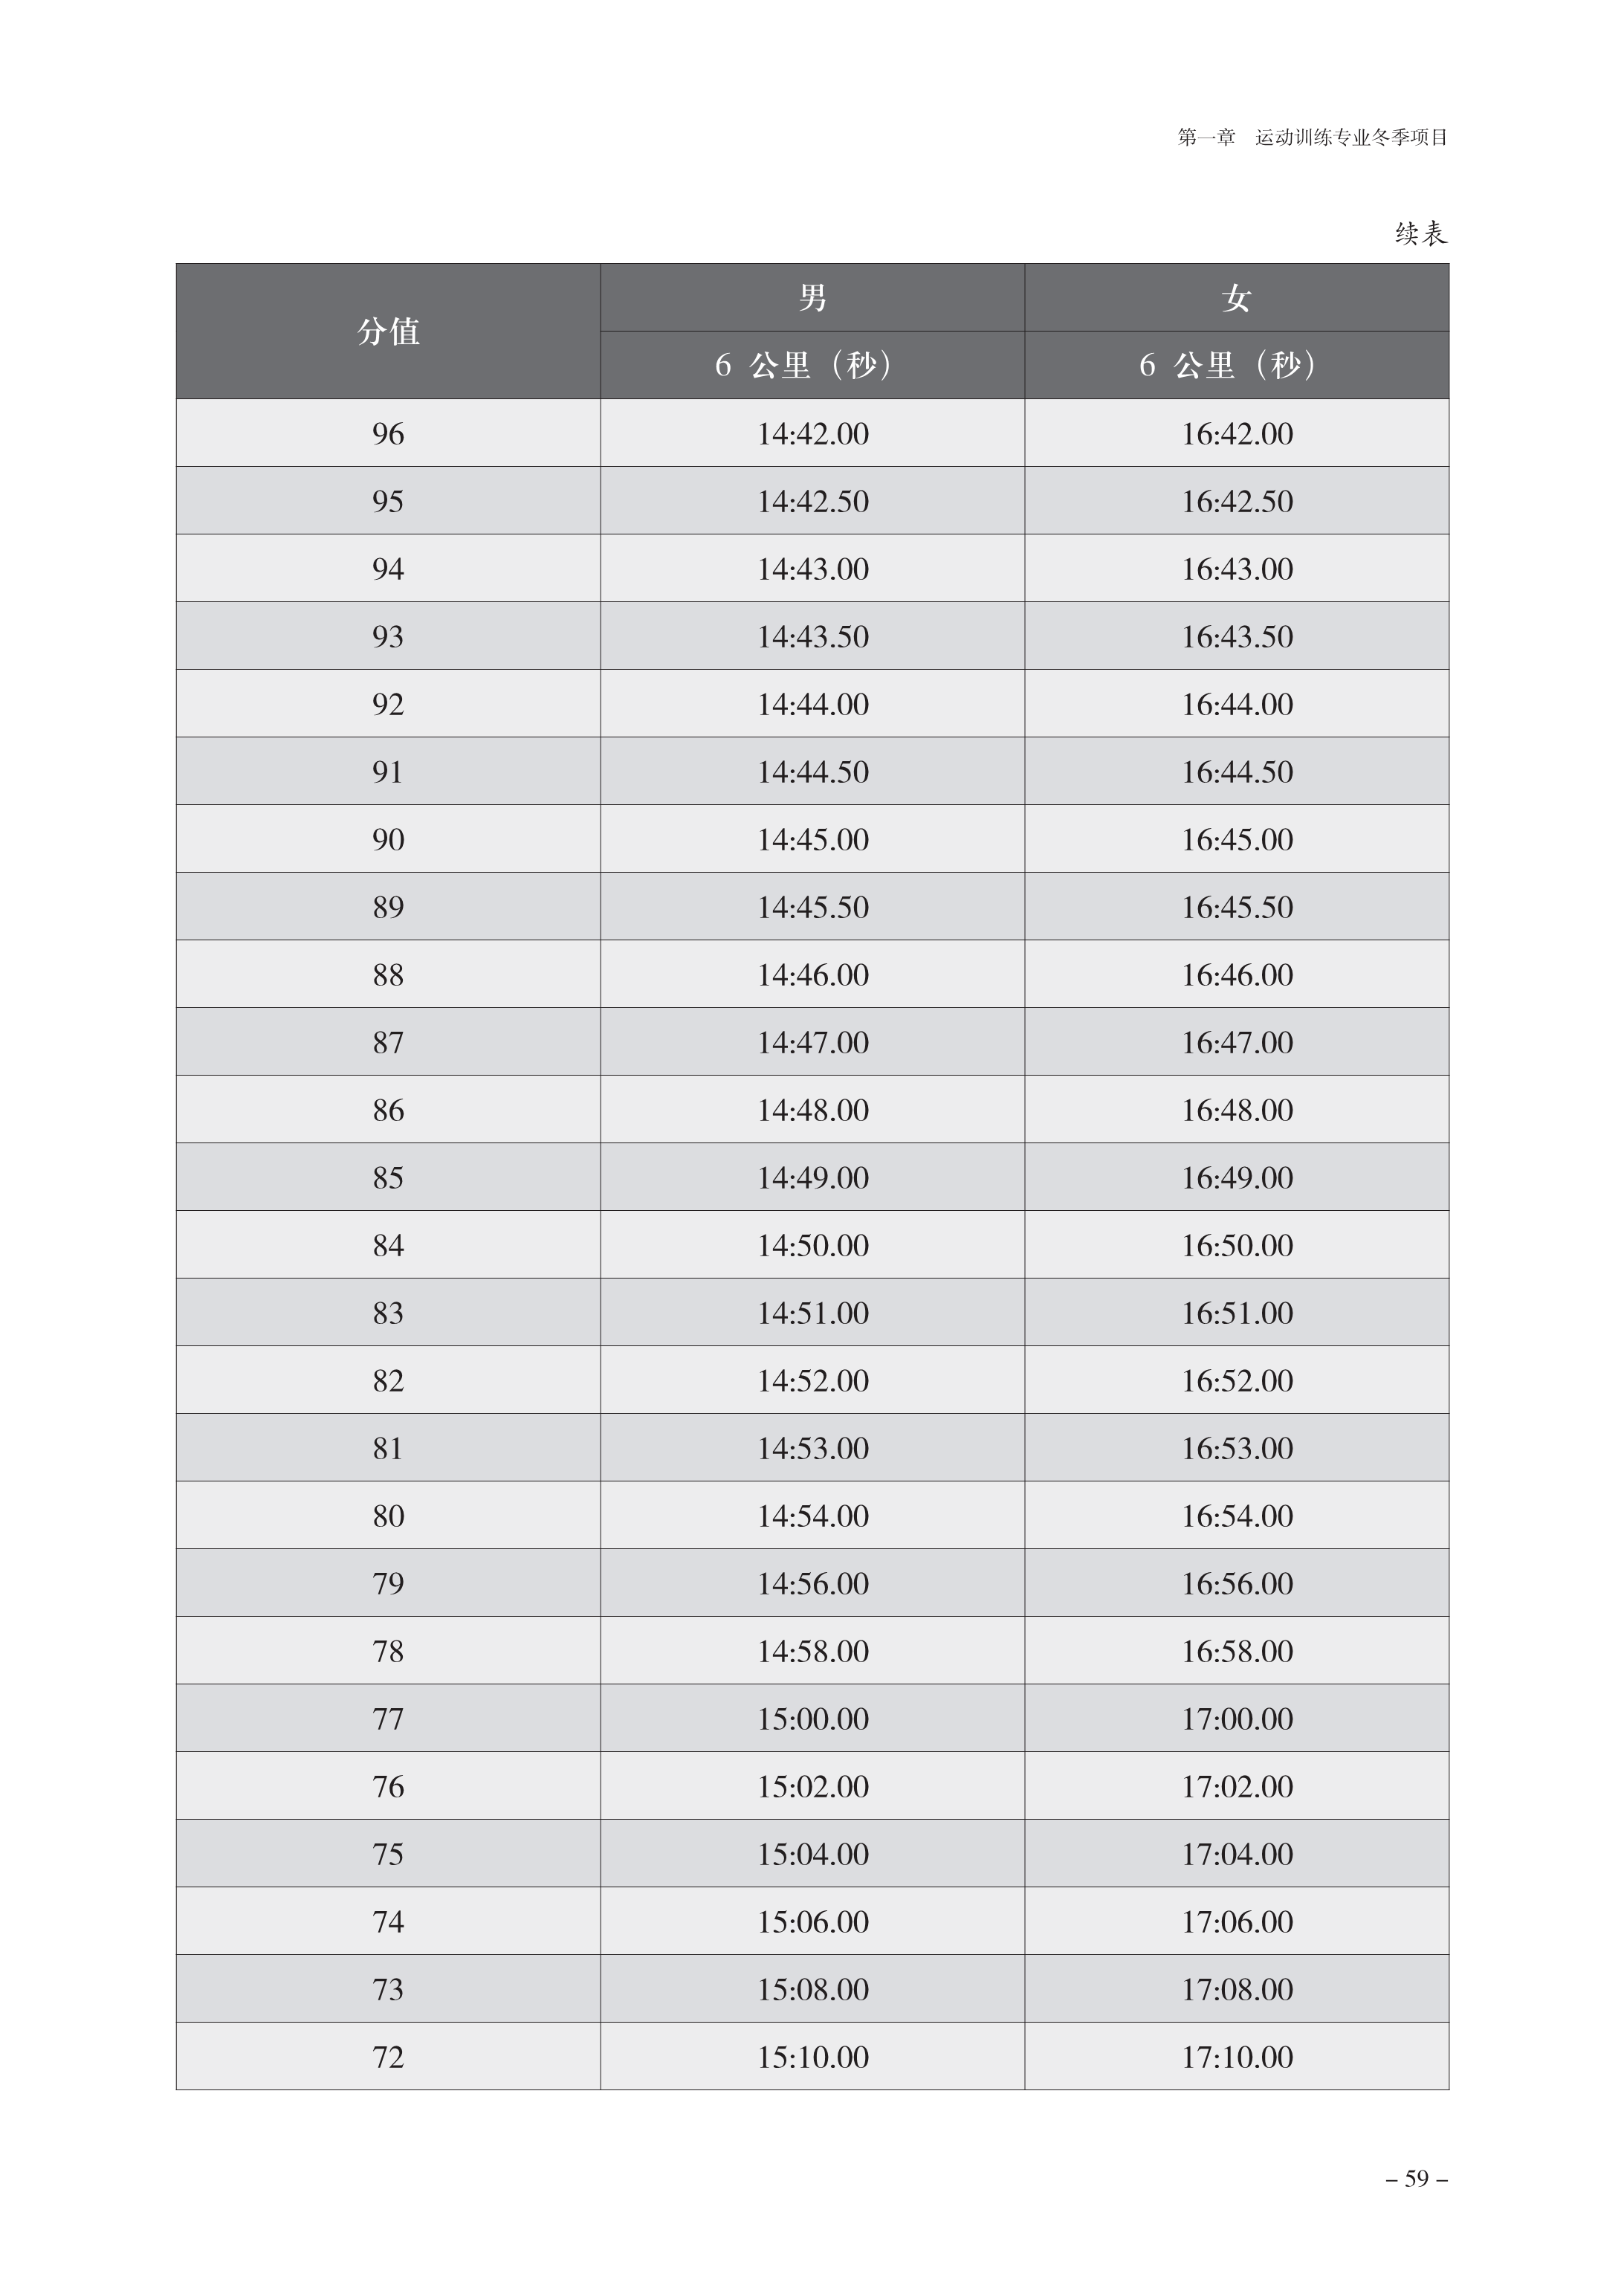Click the men's 6 公里 (秒) subheader

click(x=812, y=365)
